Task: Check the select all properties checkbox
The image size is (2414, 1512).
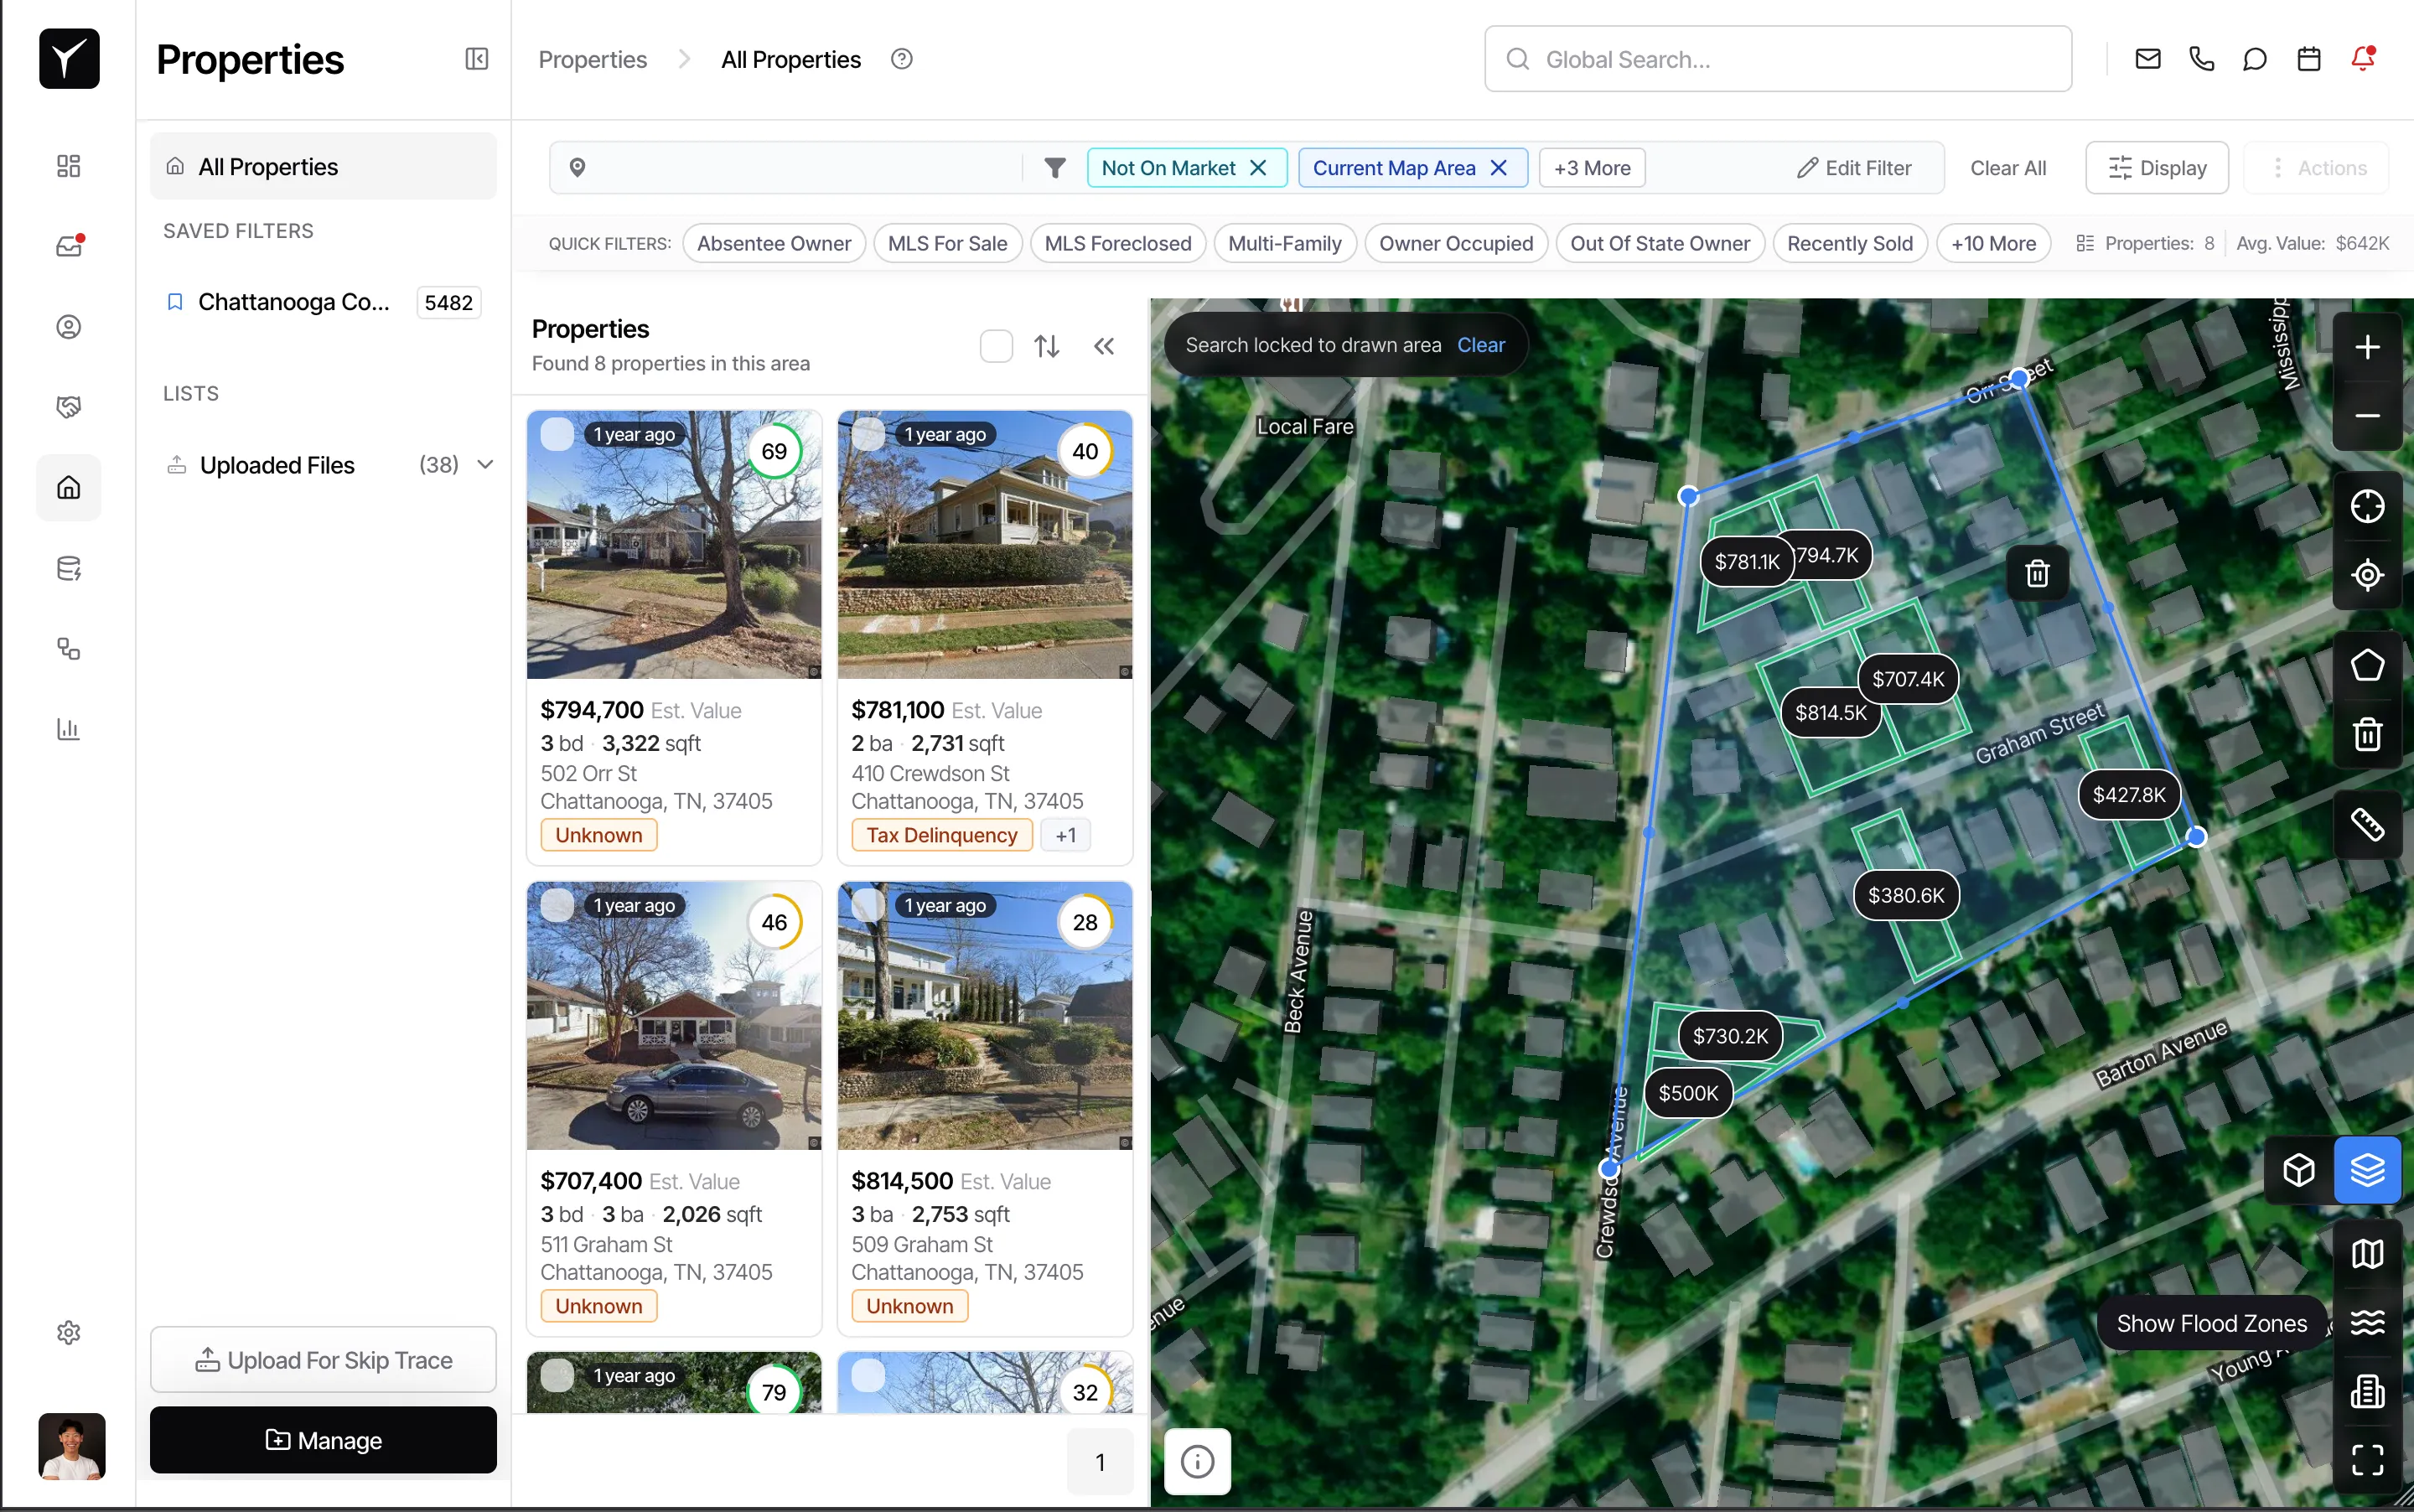Action: (995, 346)
